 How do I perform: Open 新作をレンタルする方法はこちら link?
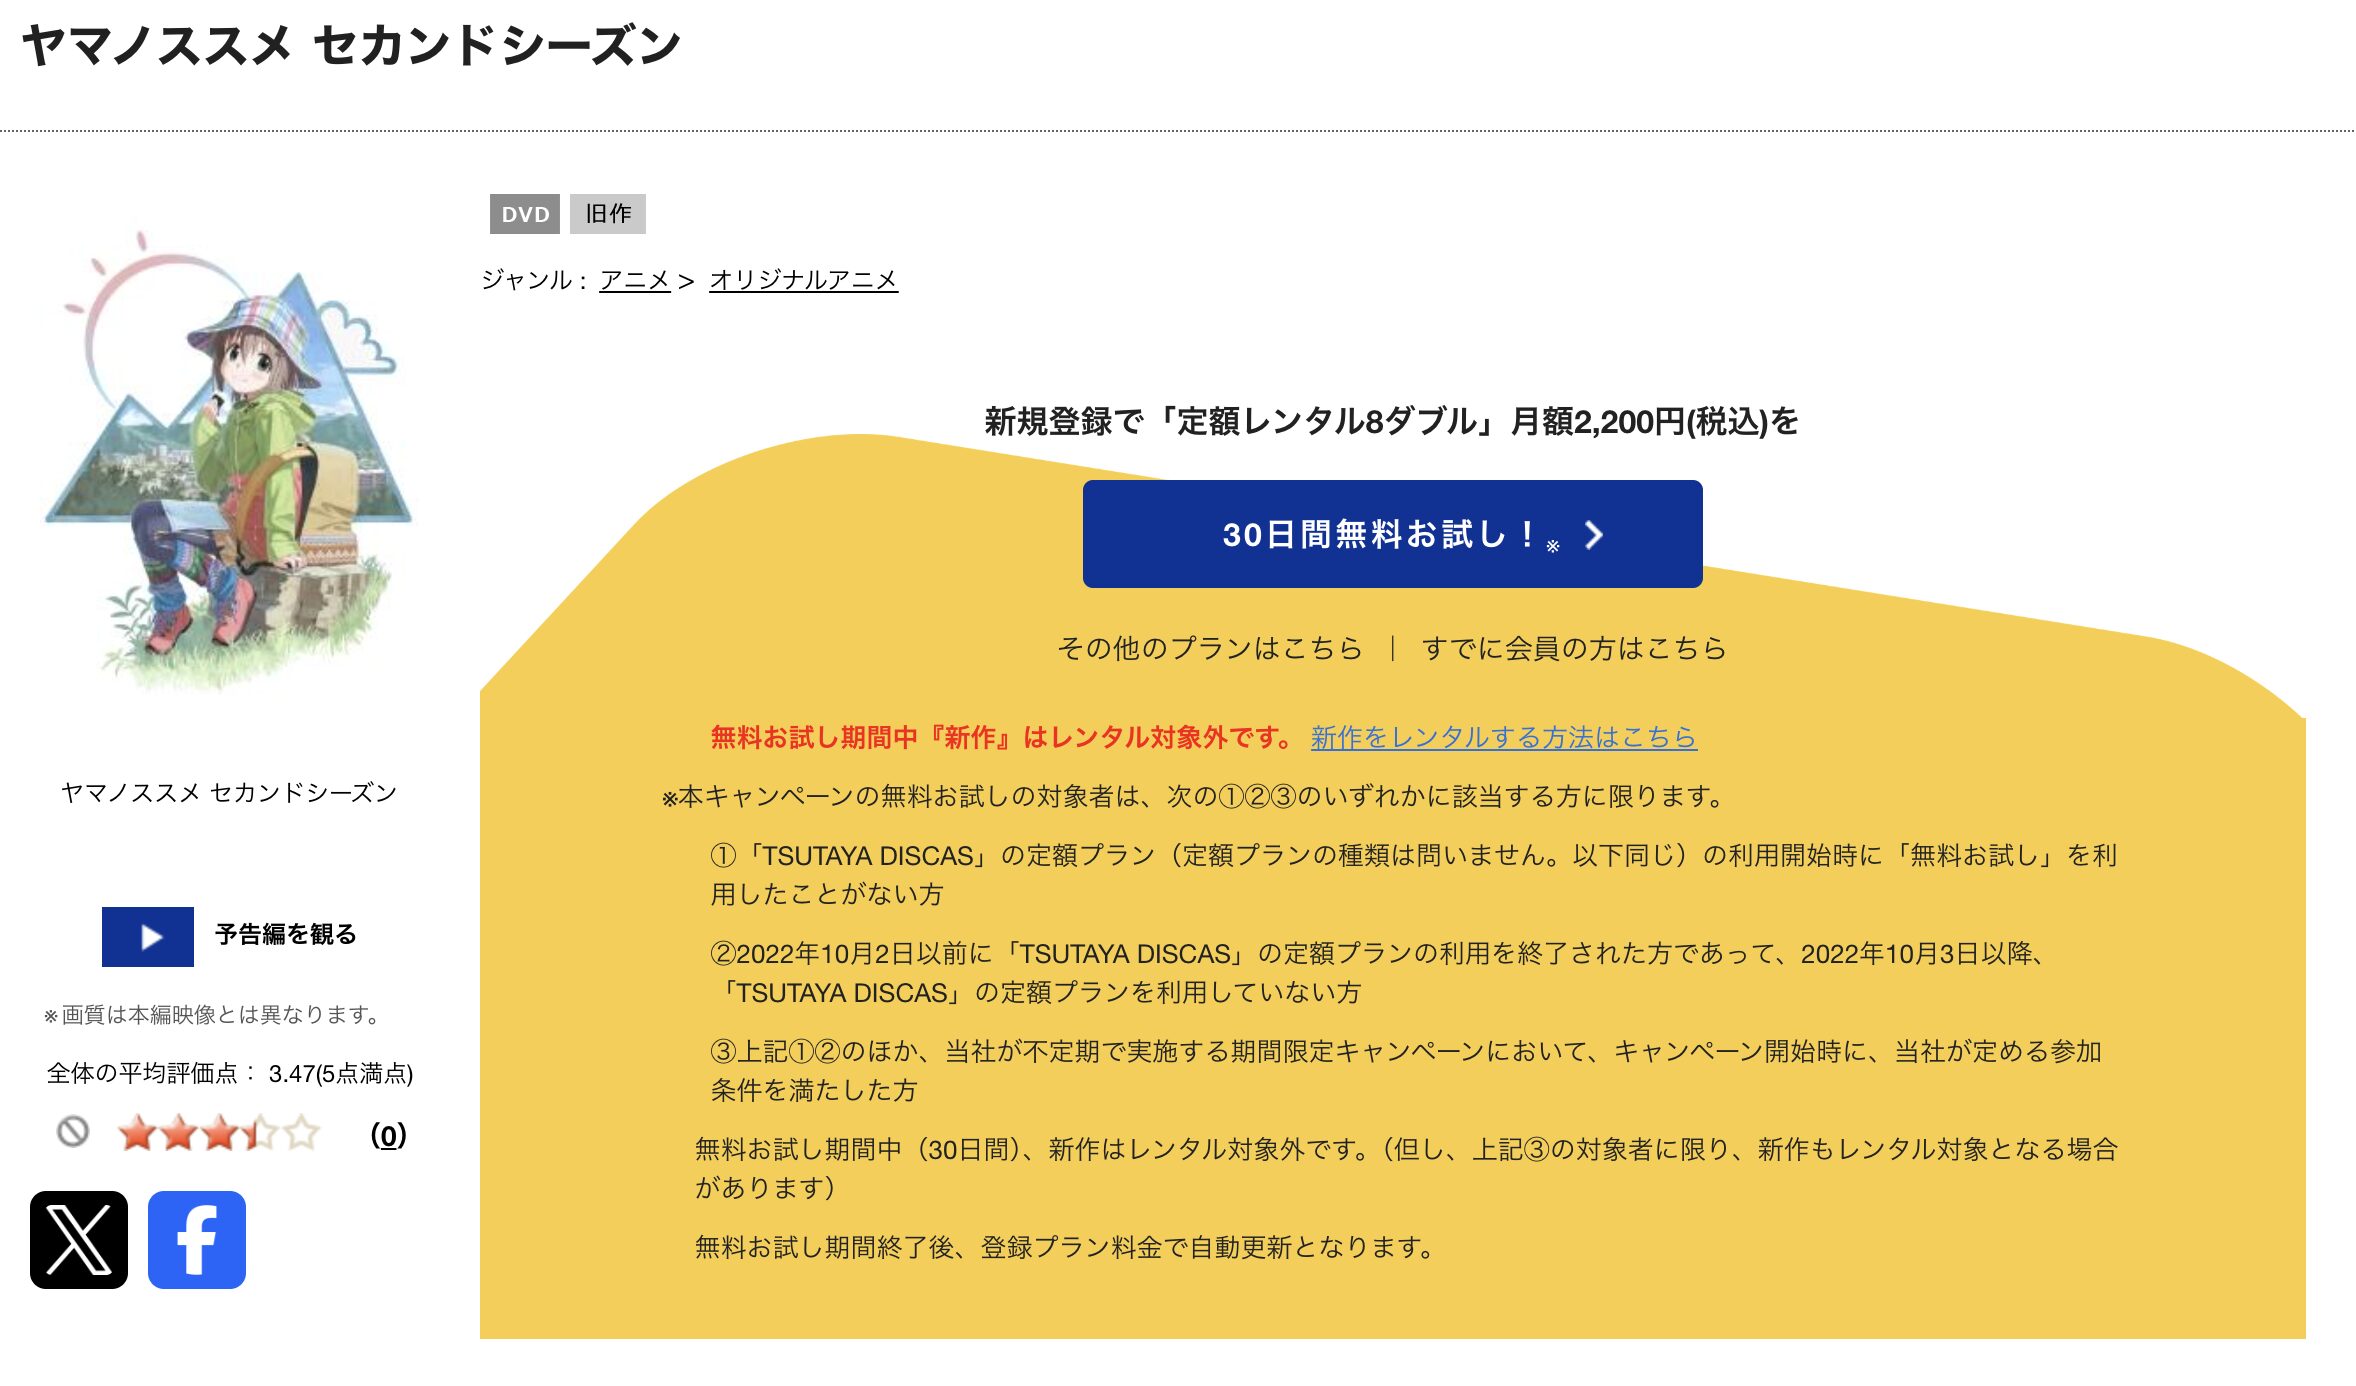tap(1503, 737)
